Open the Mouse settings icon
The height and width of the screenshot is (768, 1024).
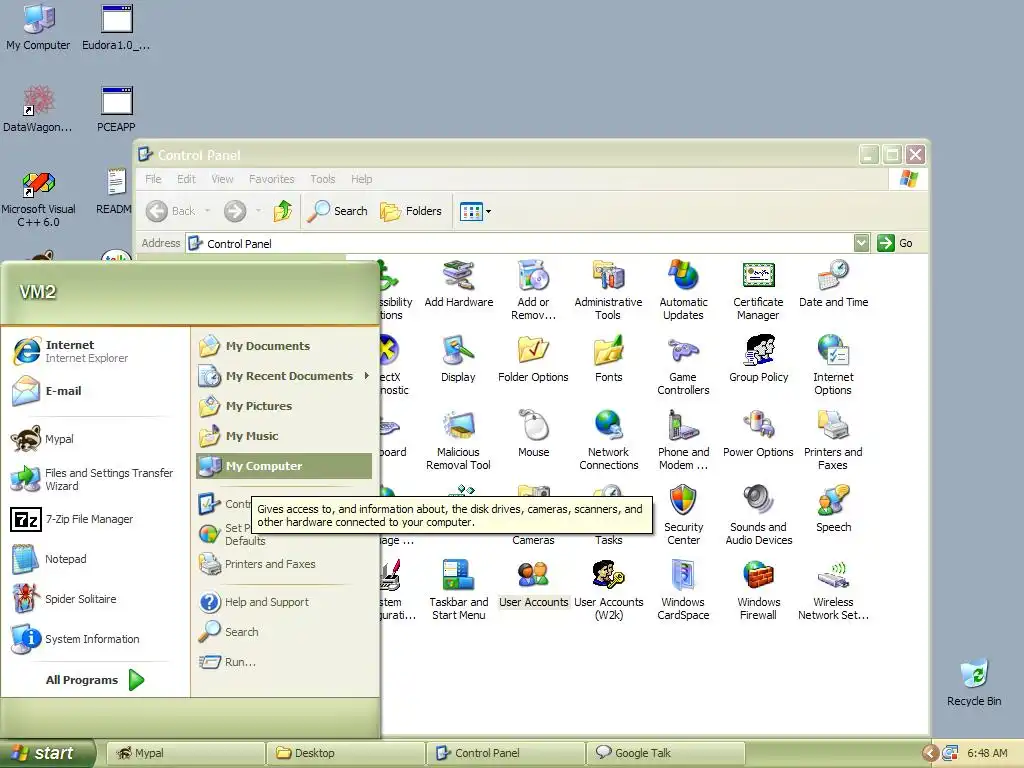click(x=534, y=434)
